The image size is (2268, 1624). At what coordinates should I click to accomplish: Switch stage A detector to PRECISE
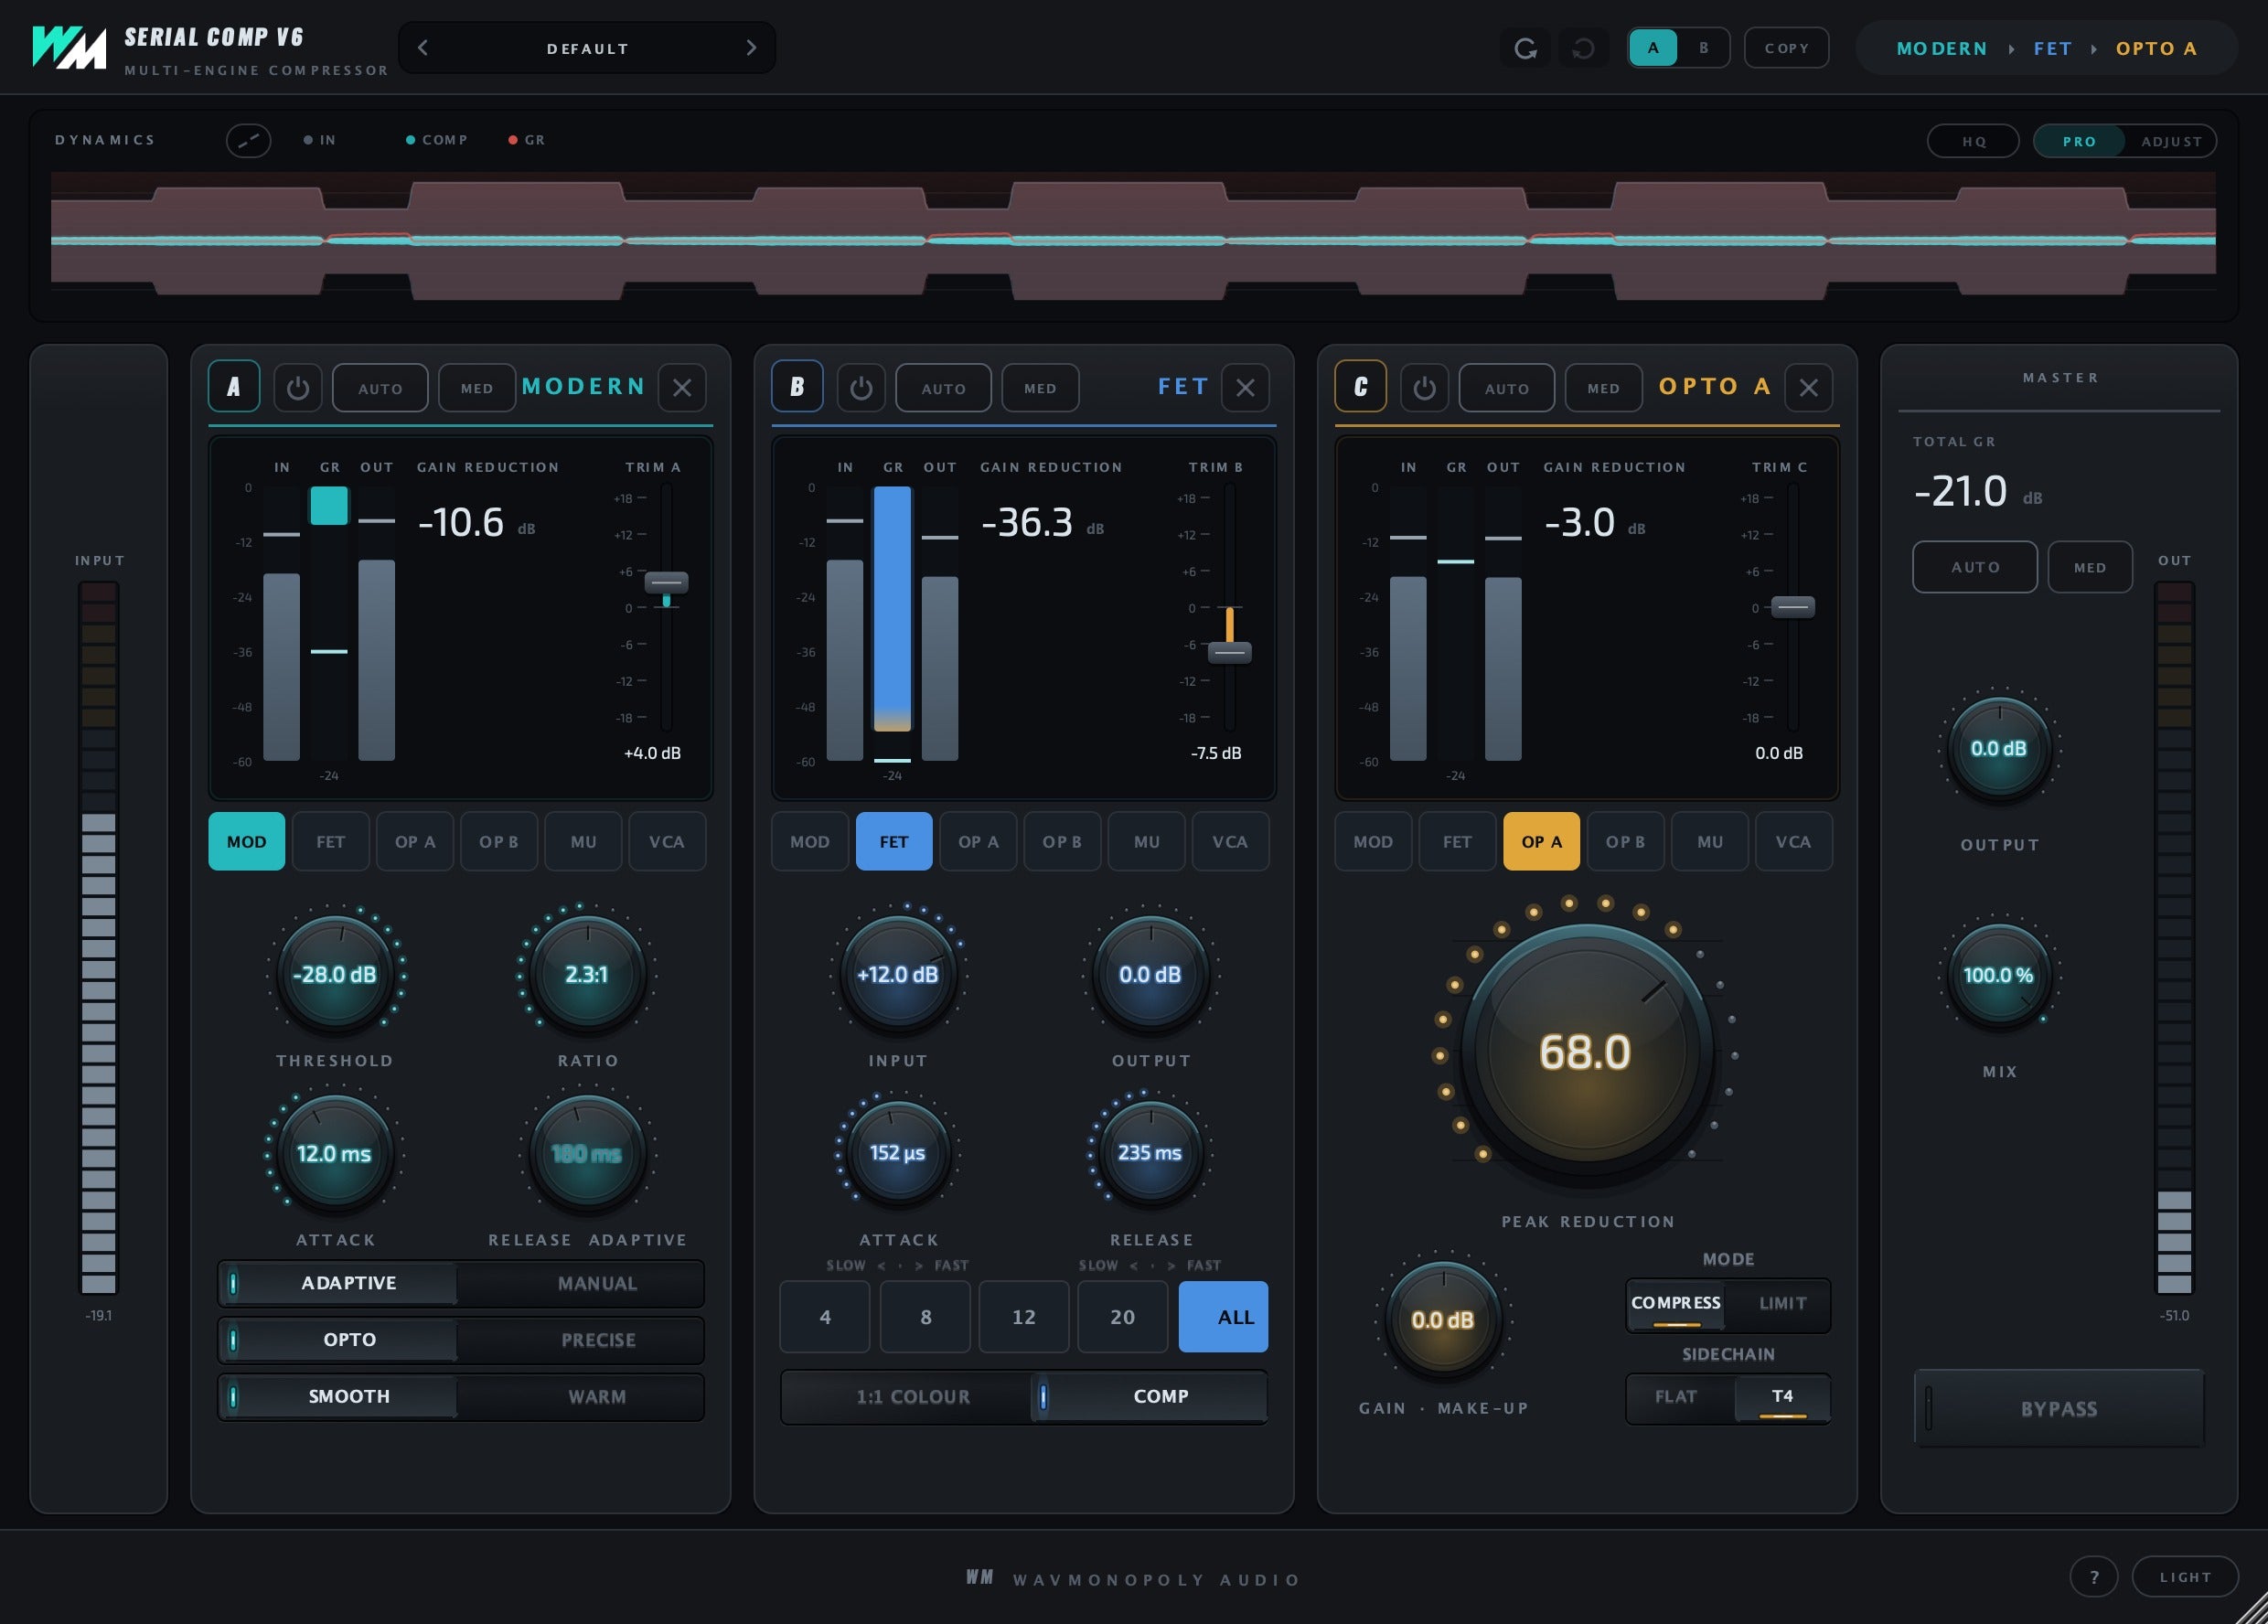click(x=597, y=1340)
